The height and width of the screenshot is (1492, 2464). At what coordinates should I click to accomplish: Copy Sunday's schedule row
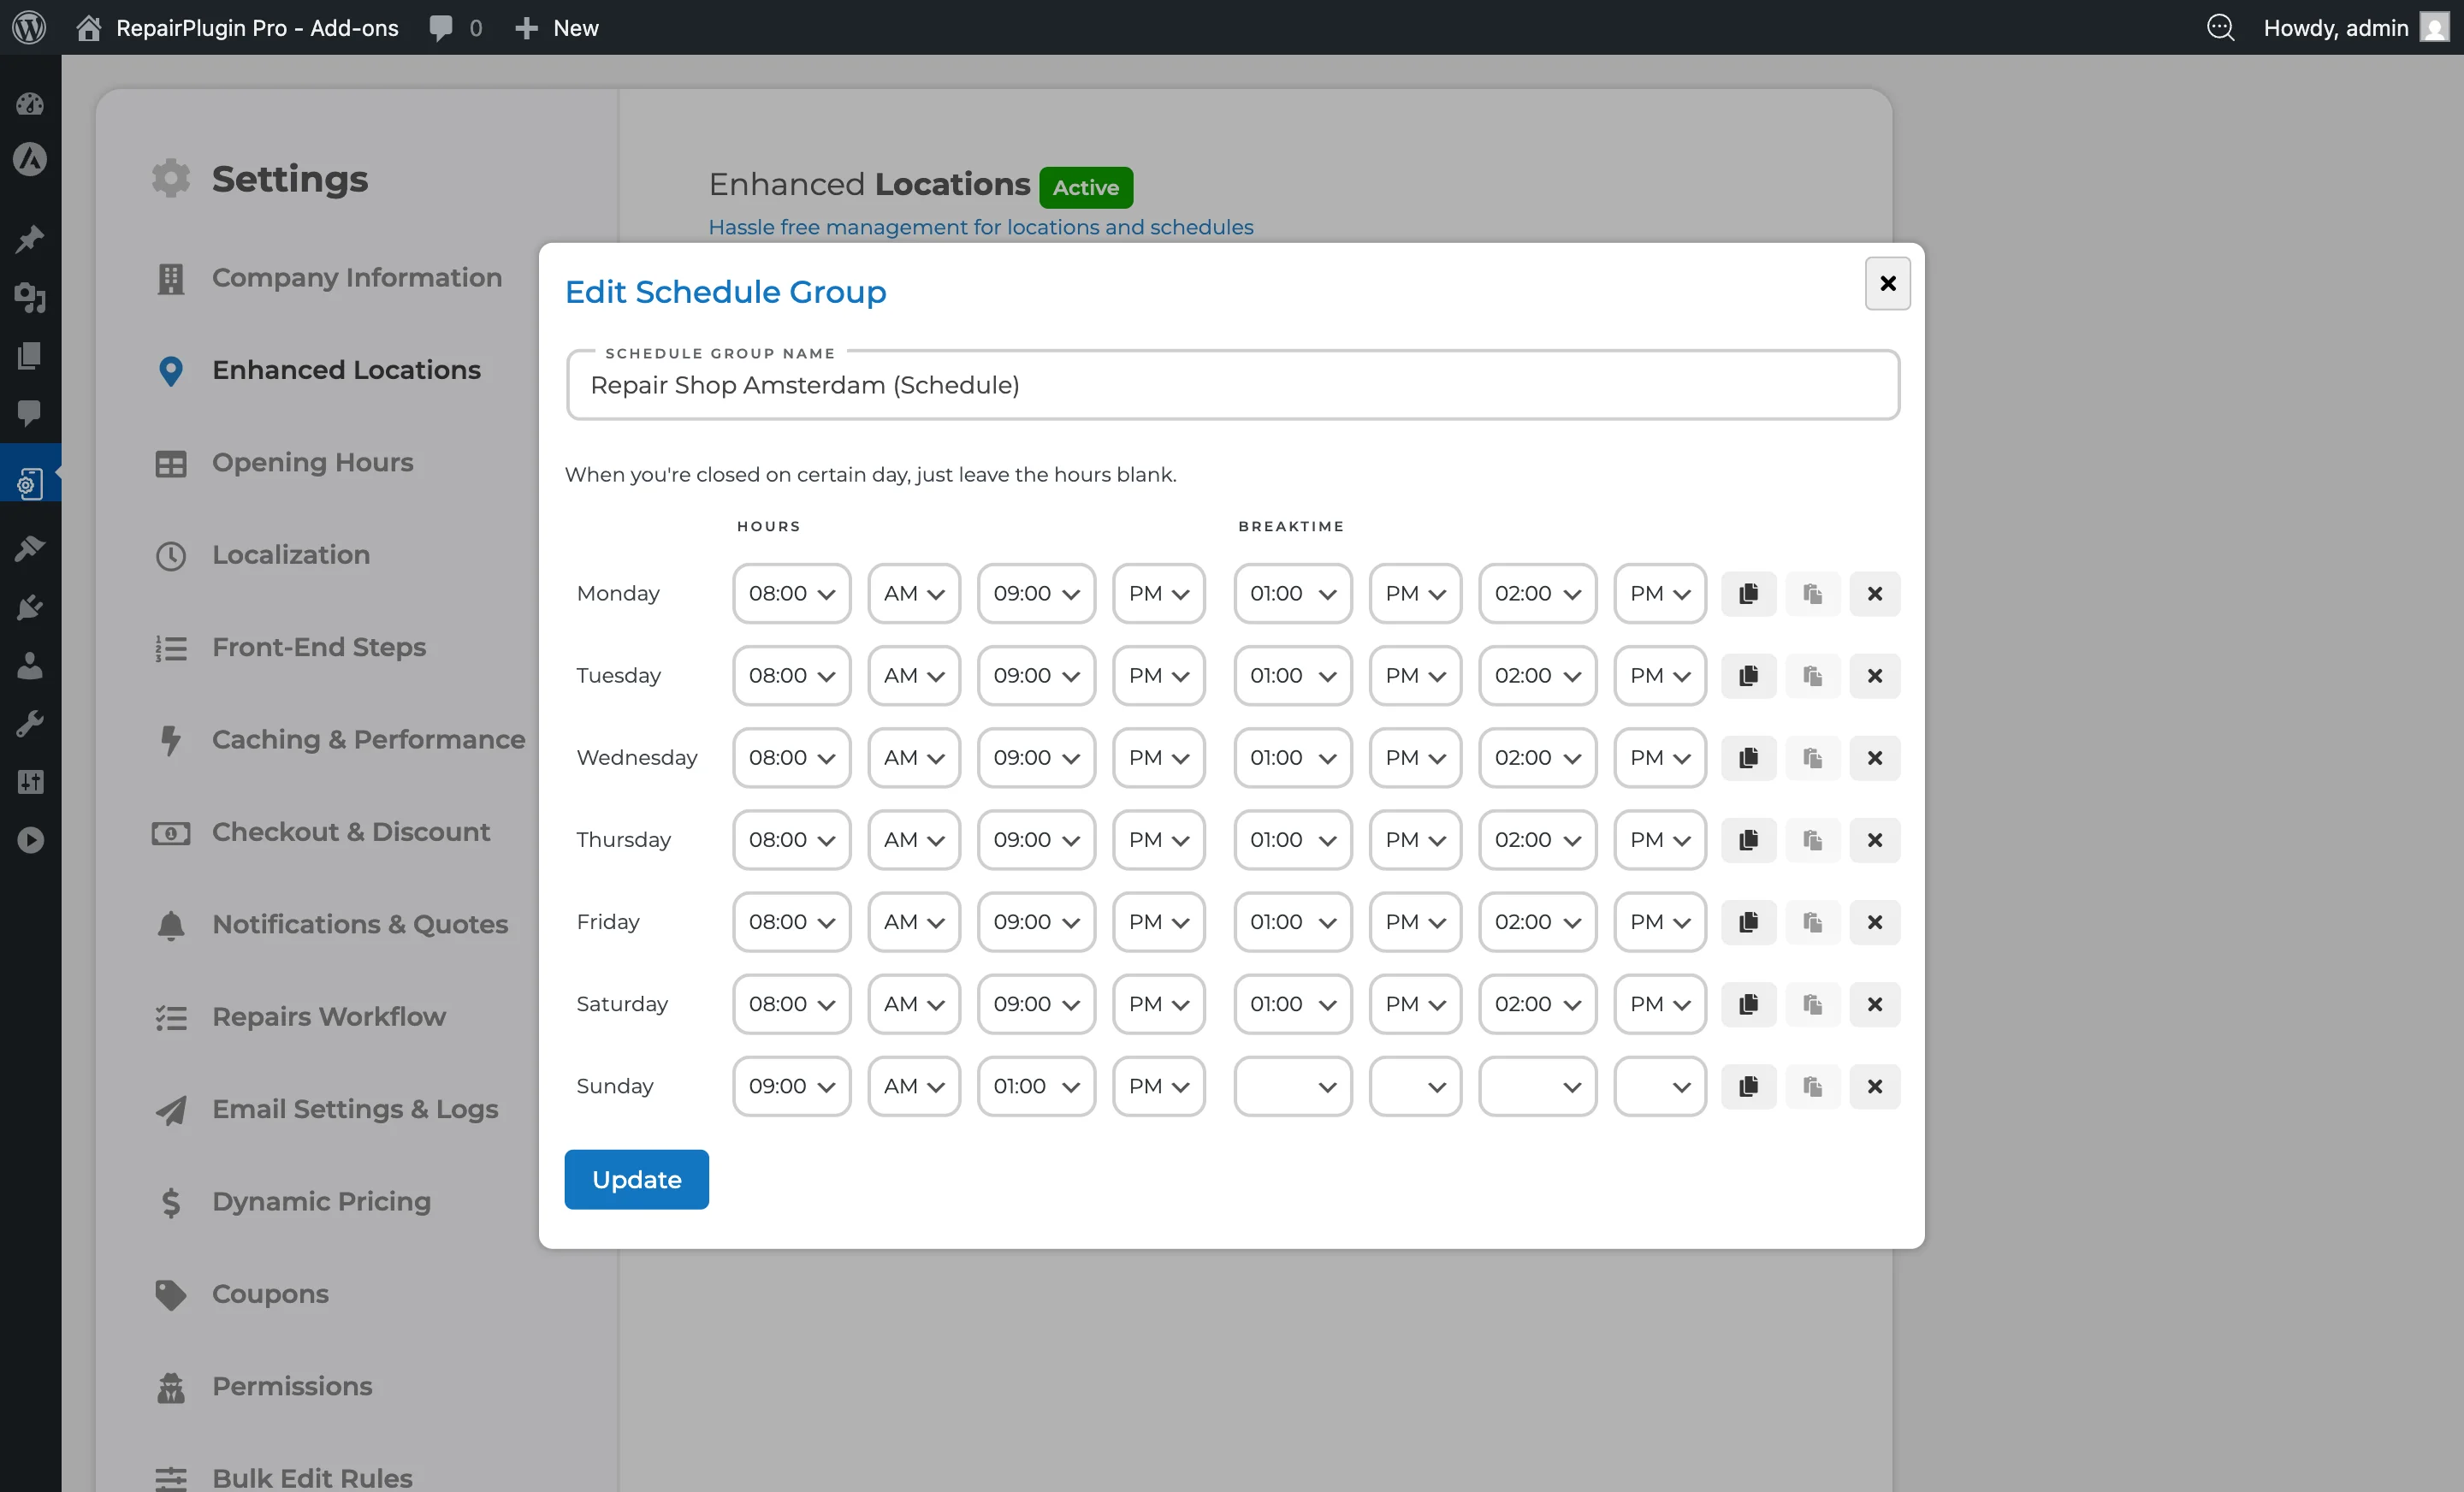coord(1748,1086)
